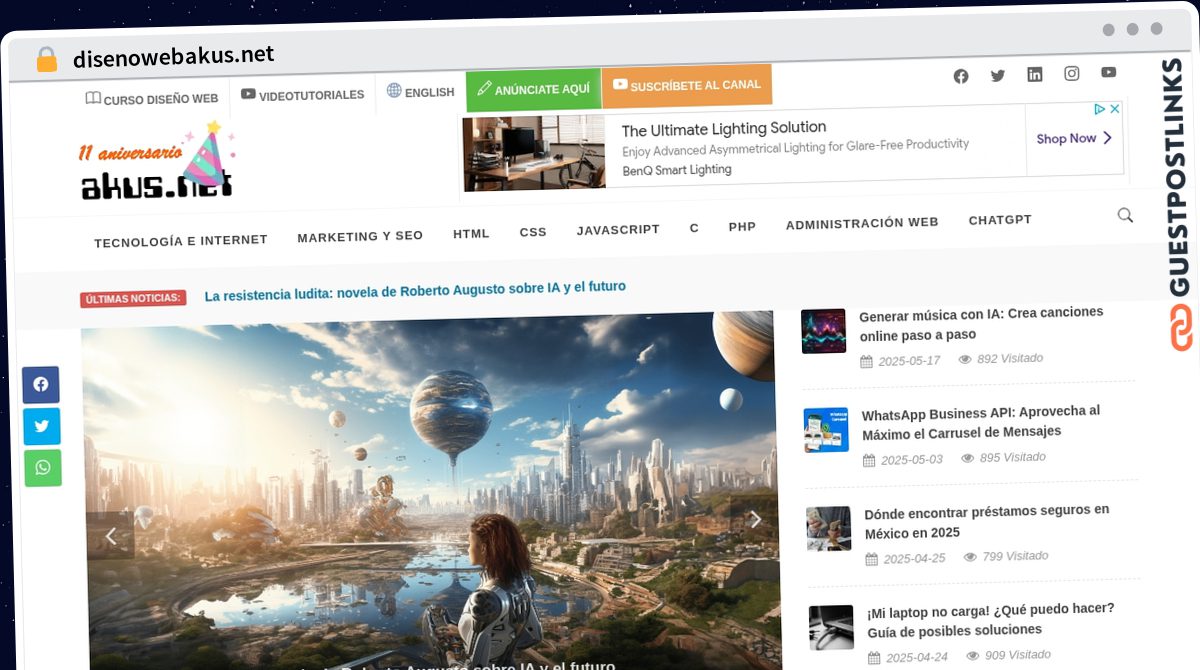Switch site language to English
Image resolution: width=1200 pixels, height=670 pixels.
pyautogui.click(x=421, y=92)
